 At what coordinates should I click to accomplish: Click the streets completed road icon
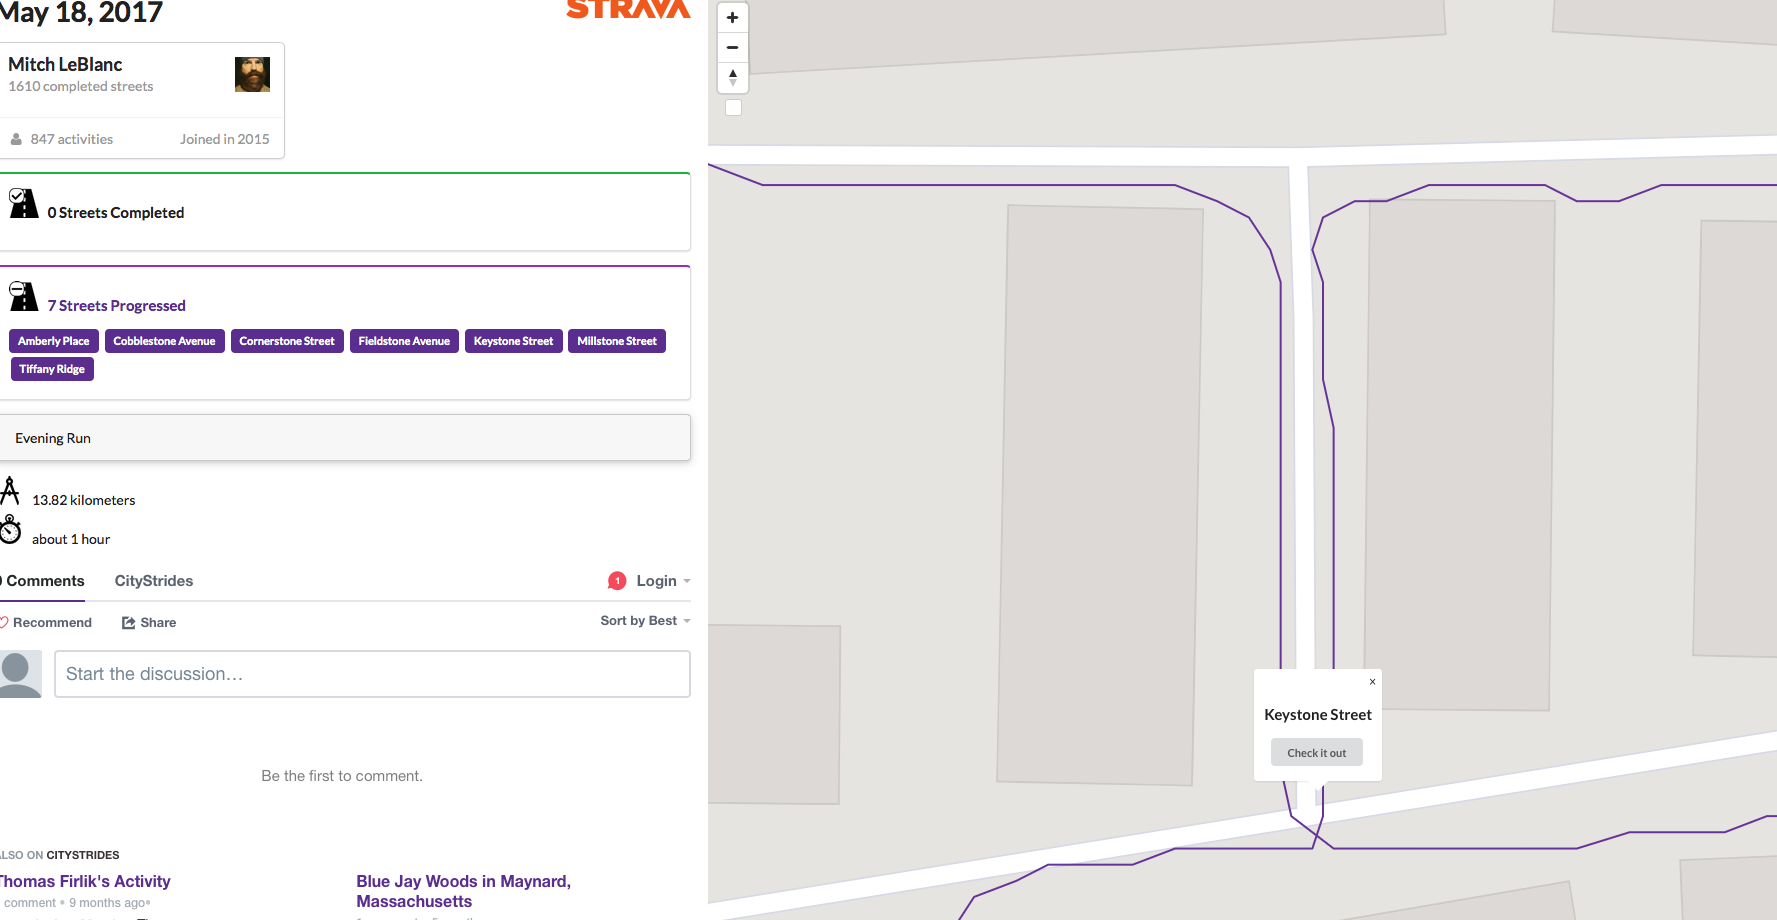[x=23, y=203]
